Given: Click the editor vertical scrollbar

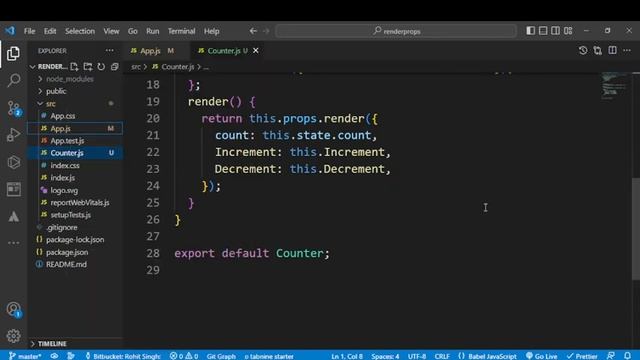Looking at the screenshot, I should click(x=636, y=229).
